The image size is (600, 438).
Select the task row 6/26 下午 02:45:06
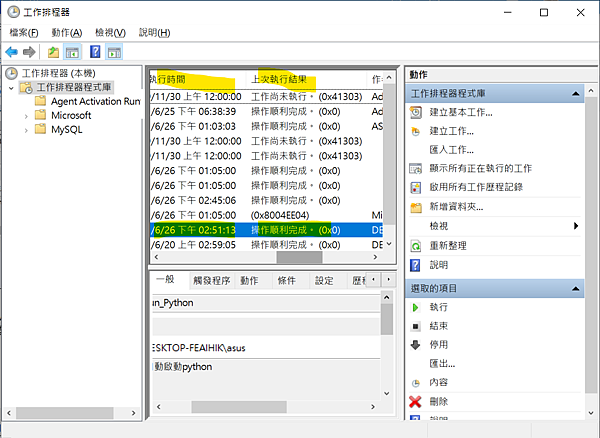point(267,200)
